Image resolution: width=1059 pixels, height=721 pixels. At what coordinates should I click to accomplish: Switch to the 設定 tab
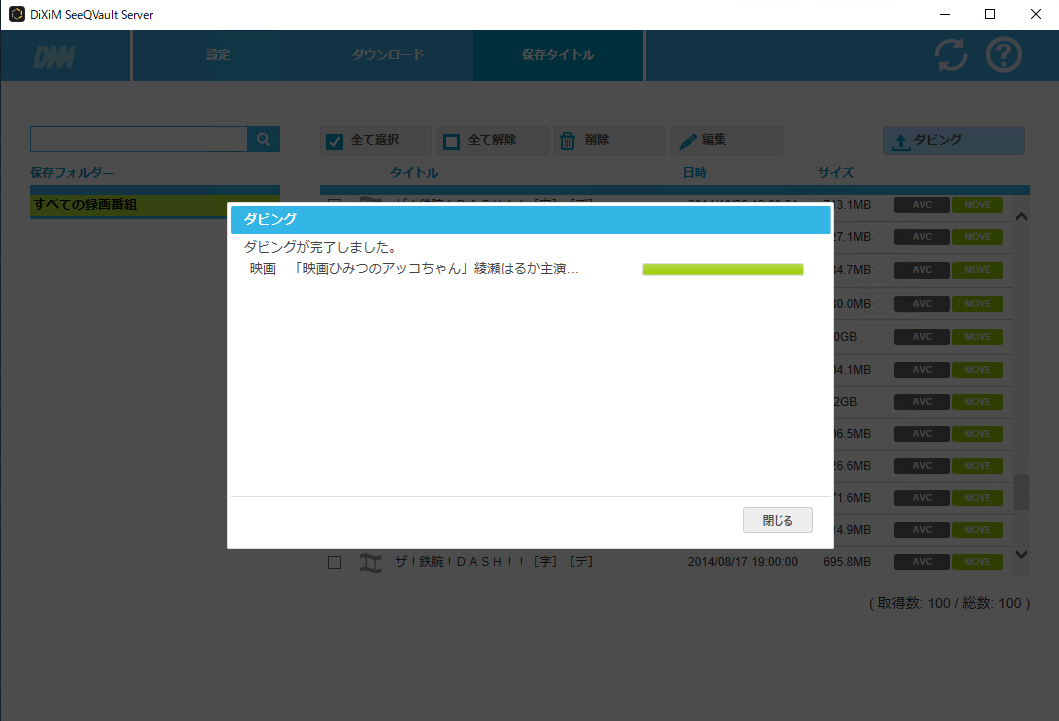[x=218, y=55]
